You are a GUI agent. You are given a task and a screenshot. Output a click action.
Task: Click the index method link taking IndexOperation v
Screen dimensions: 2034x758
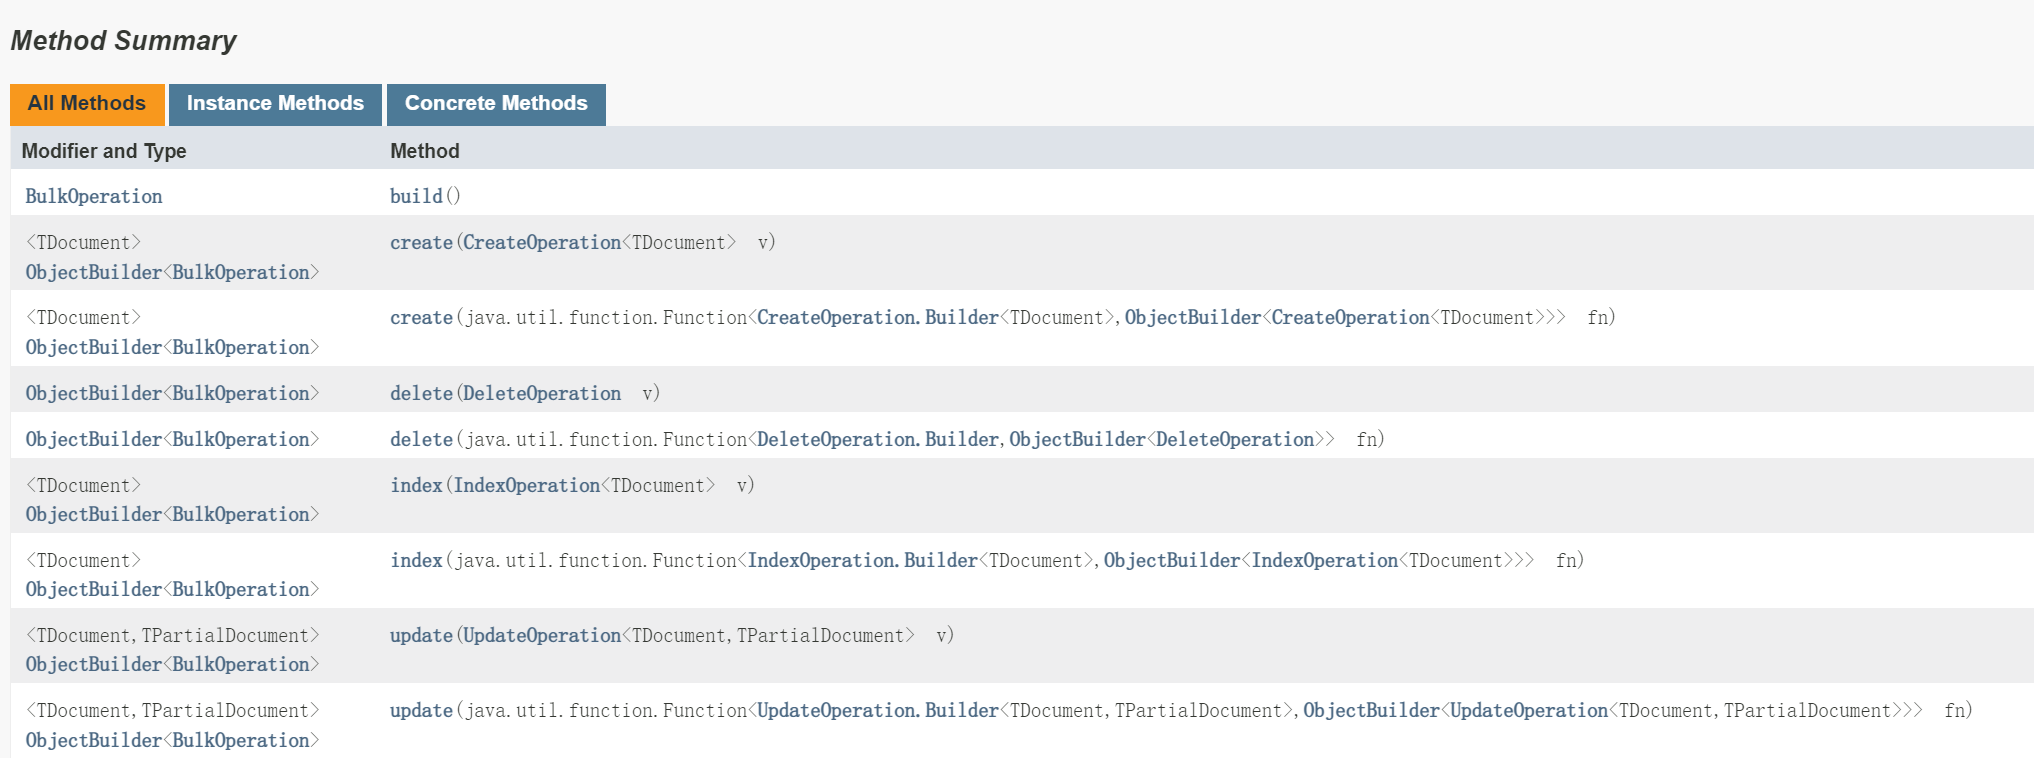coord(416,485)
